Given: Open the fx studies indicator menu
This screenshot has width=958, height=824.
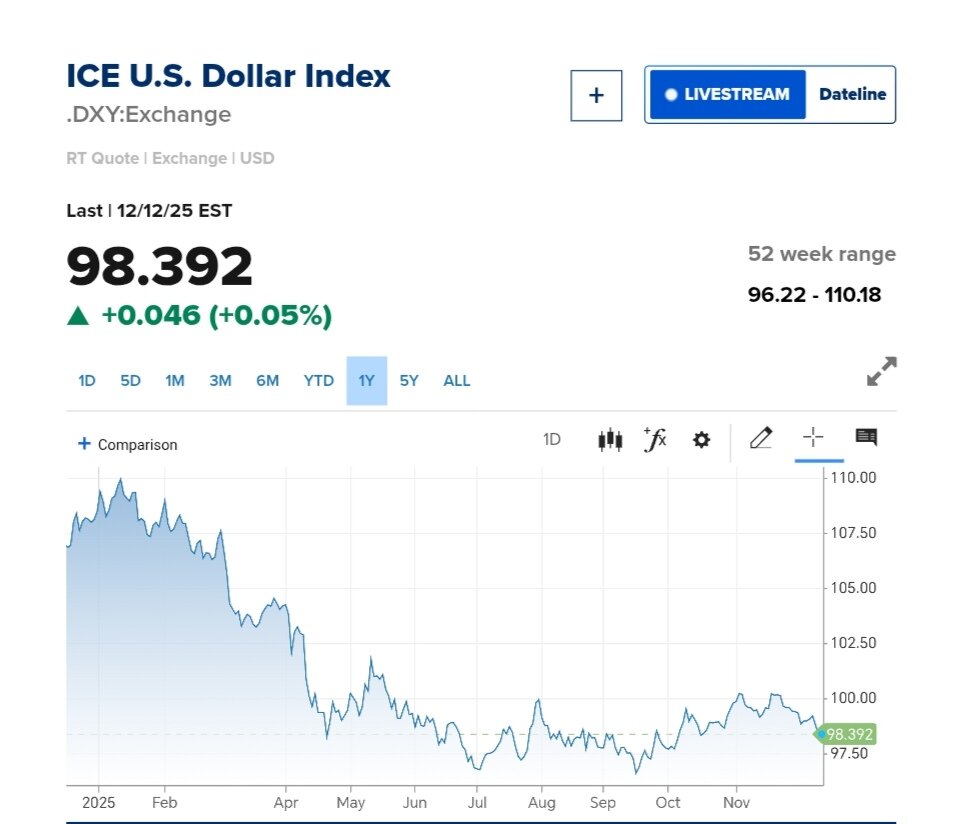Looking at the screenshot, I should point(655,439).
